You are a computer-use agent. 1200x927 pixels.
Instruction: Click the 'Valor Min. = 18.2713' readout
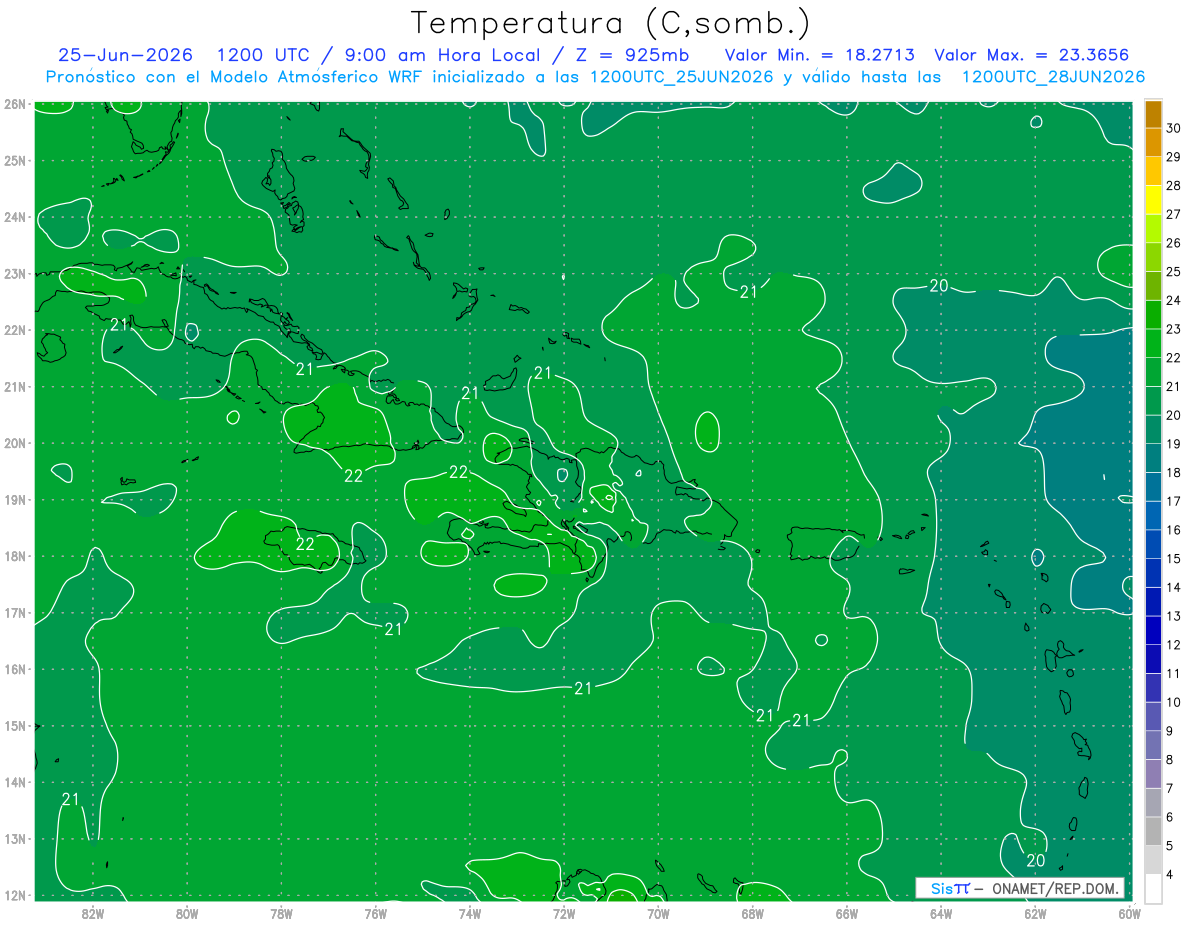(819, 55)
